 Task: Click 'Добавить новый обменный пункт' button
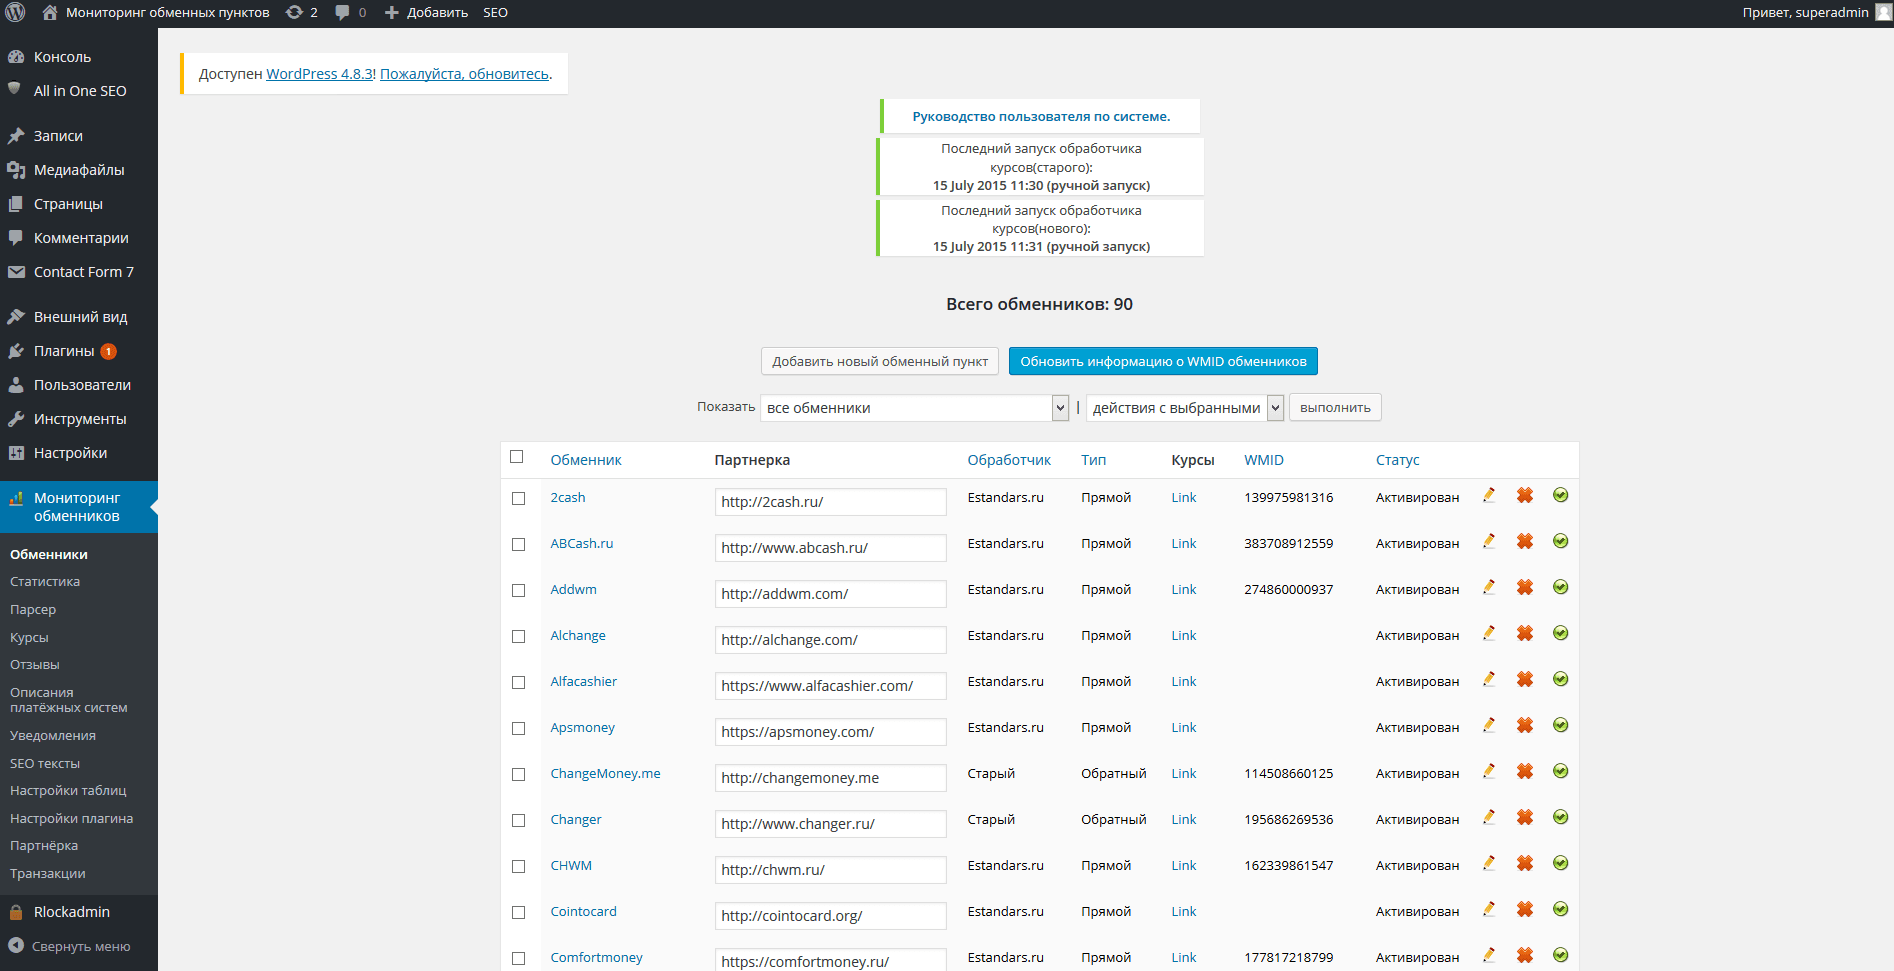tap(880, 361)
